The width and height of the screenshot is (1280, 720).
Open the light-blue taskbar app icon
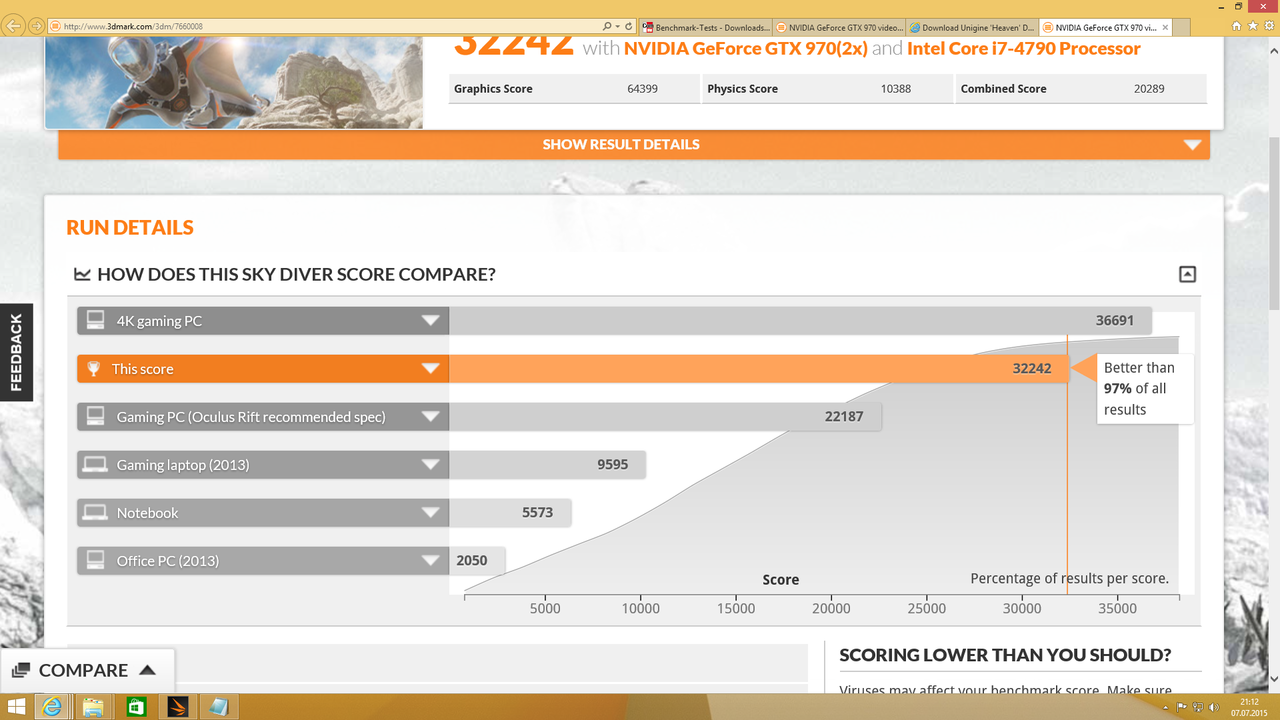point(218,707)
